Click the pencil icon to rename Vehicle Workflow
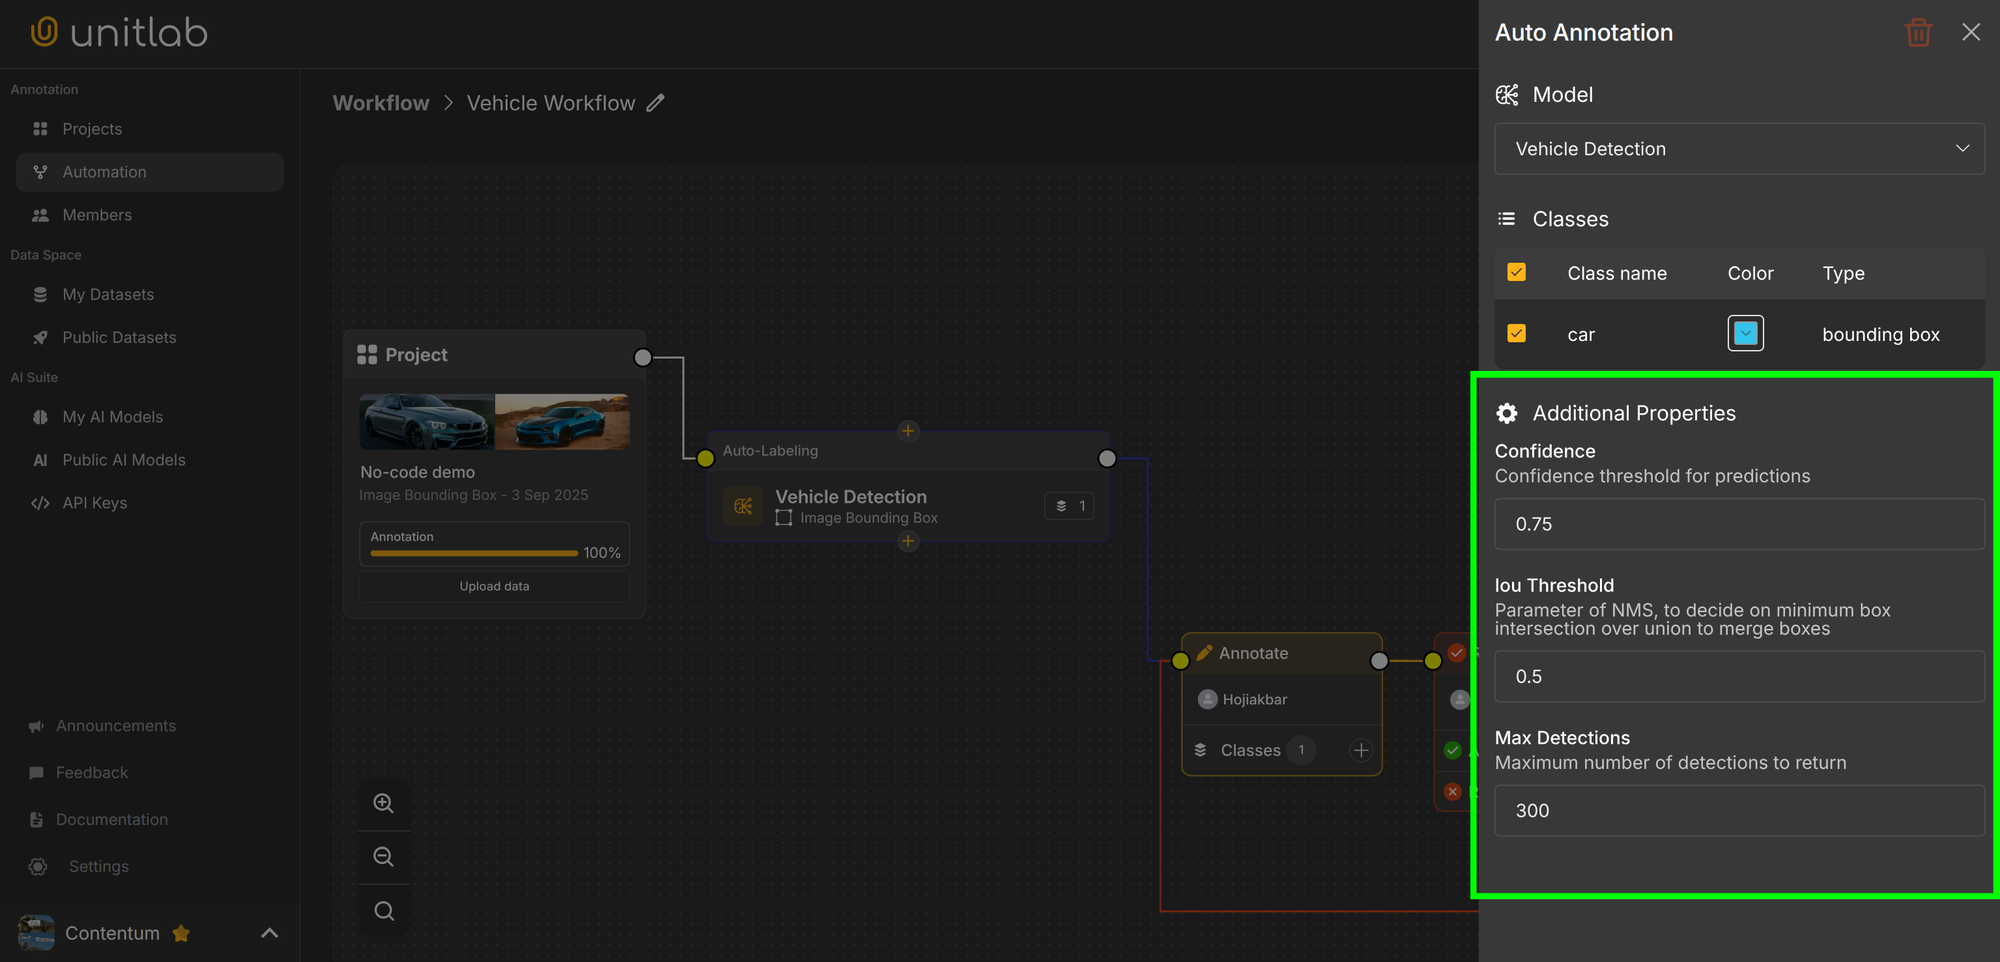Screen dimensions: 2000x962 coord(656,102)
